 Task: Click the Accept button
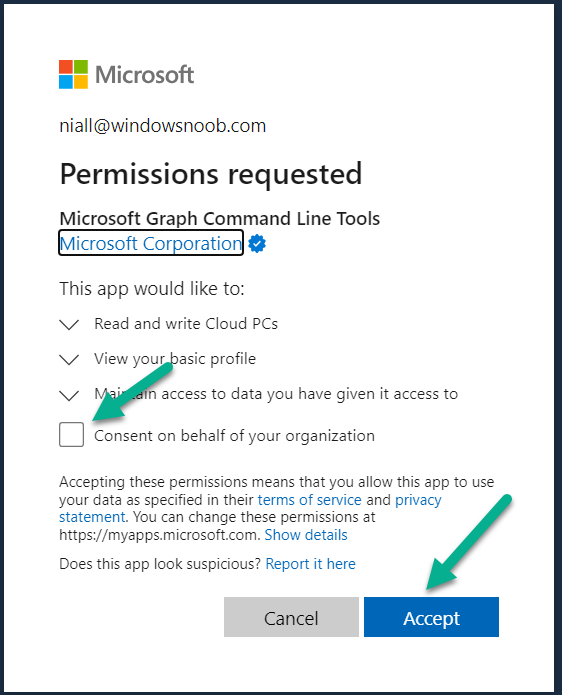tap(431, 617)
